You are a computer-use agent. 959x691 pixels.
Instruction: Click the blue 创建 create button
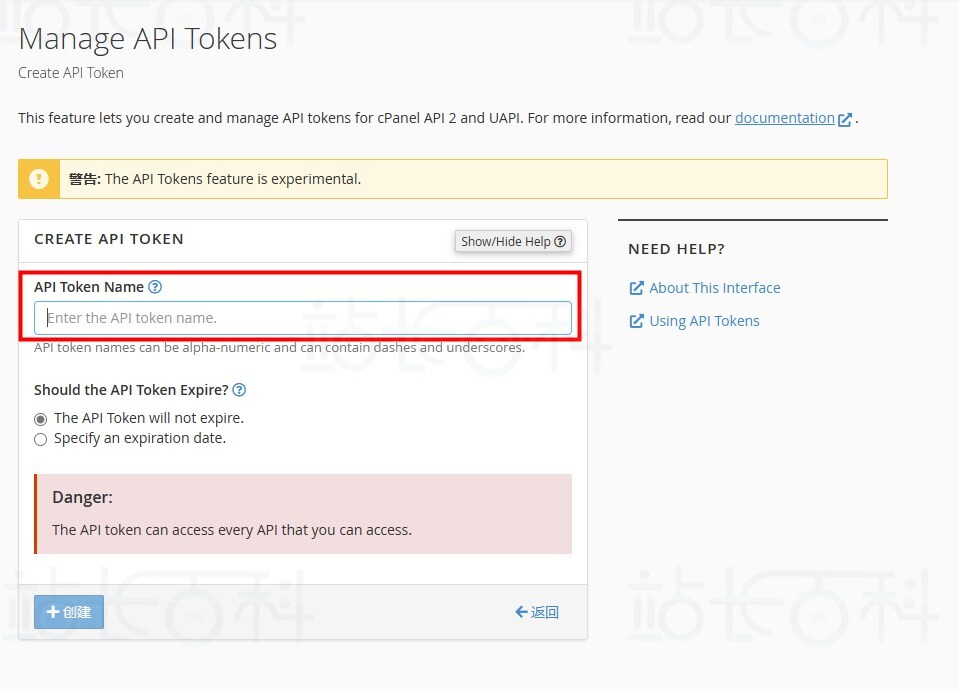pyautogui.click(x=68, y=612)
